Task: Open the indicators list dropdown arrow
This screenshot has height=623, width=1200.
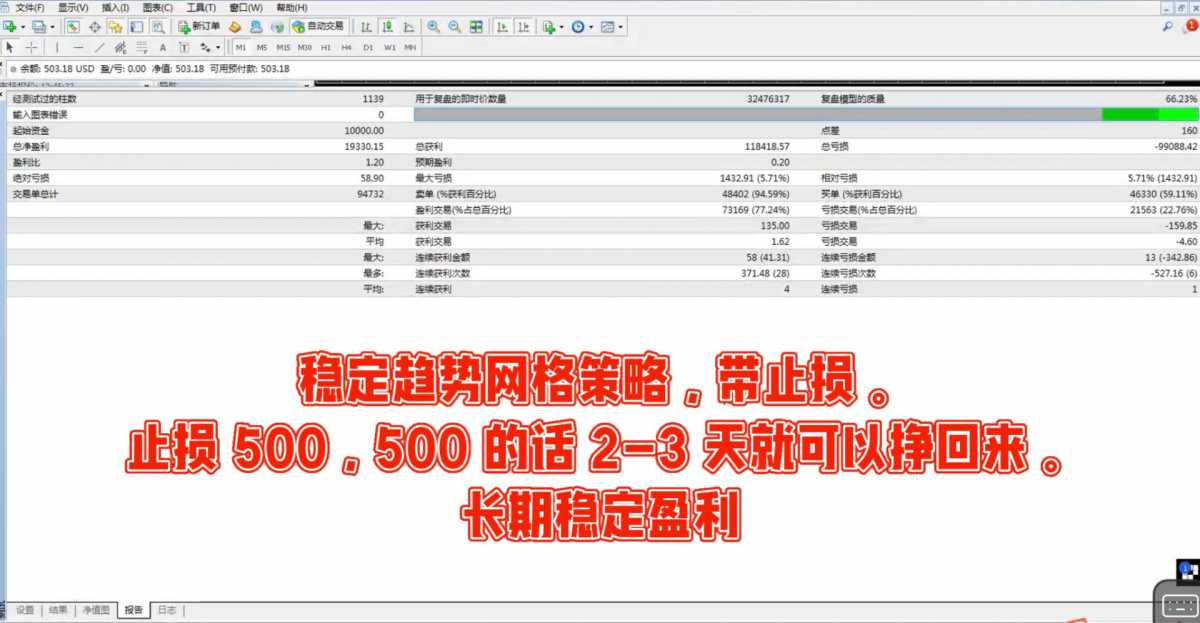Action: point(562,27)
